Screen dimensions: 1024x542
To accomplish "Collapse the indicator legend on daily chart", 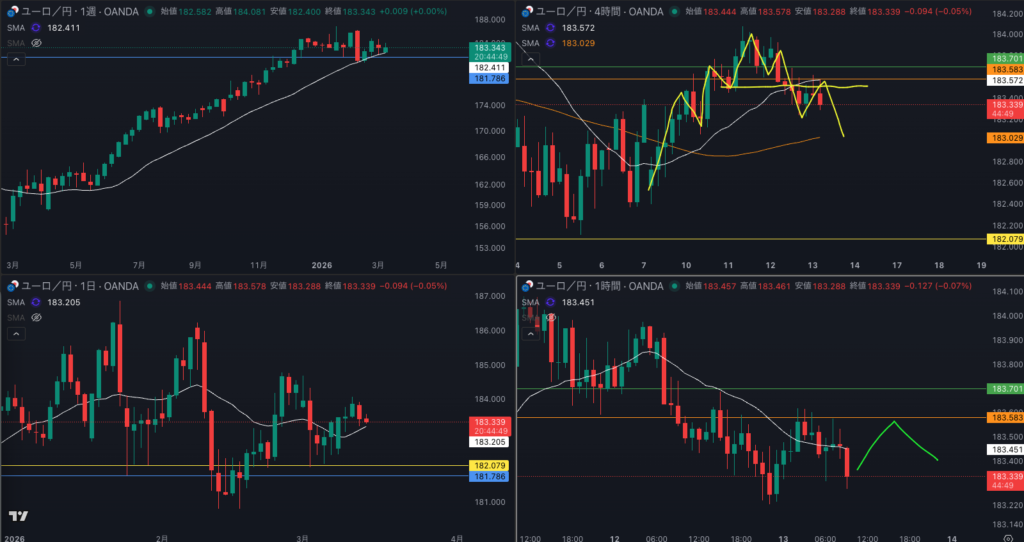I will (x=16, y=332).
